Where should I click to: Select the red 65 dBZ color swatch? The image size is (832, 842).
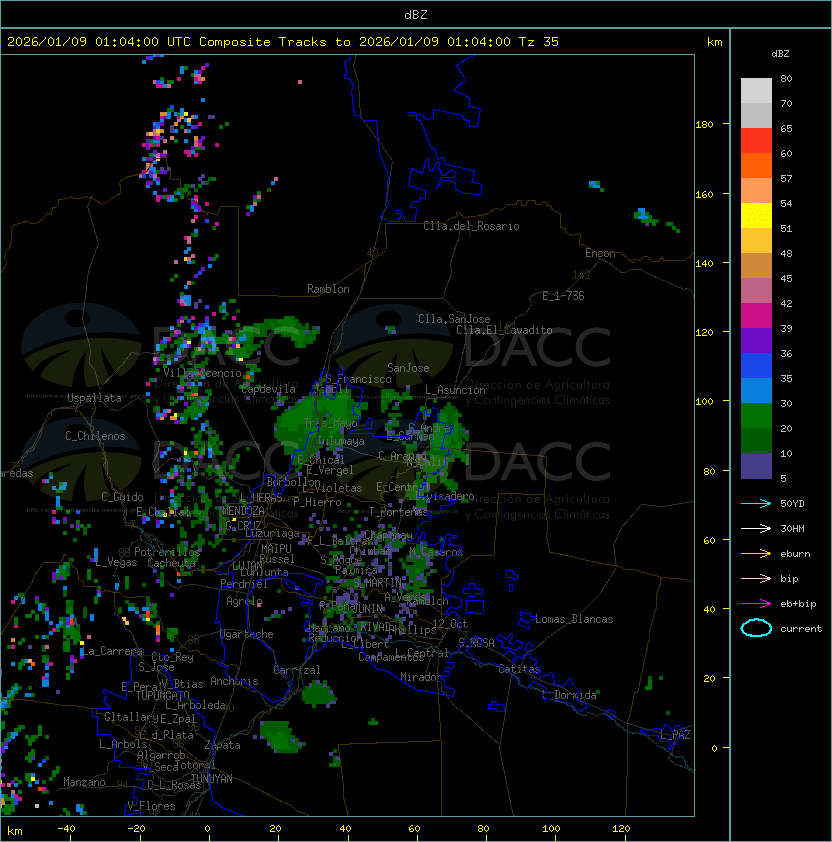[x=756, y=141]
